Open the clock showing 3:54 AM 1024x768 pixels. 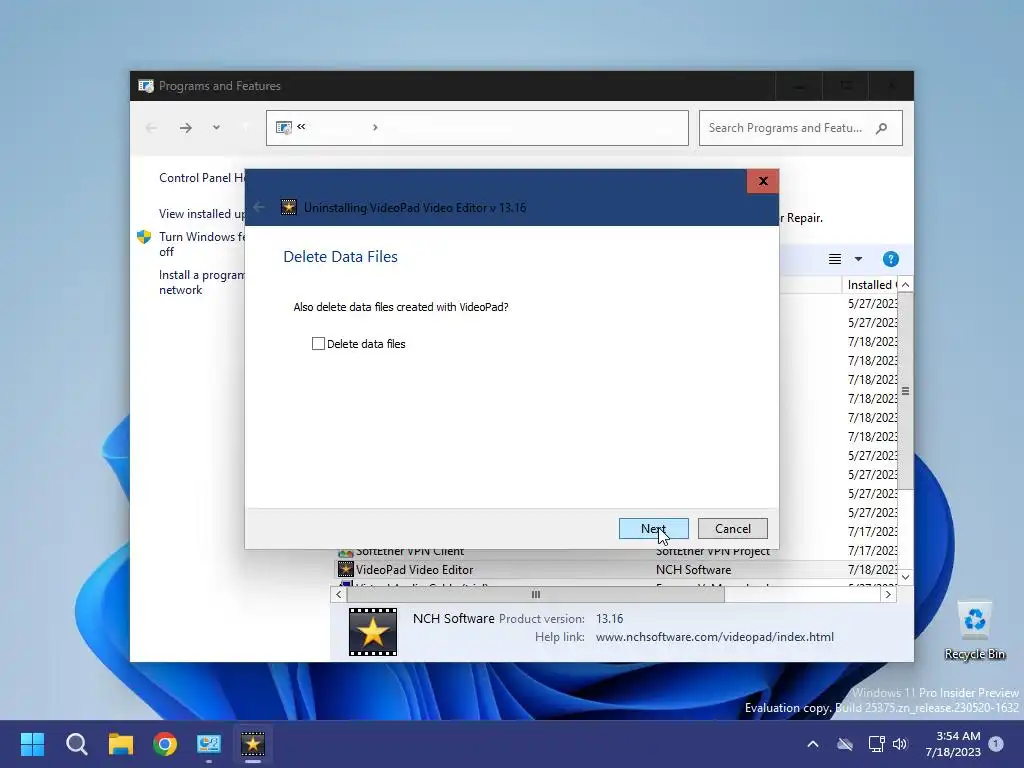click(952, 744)
